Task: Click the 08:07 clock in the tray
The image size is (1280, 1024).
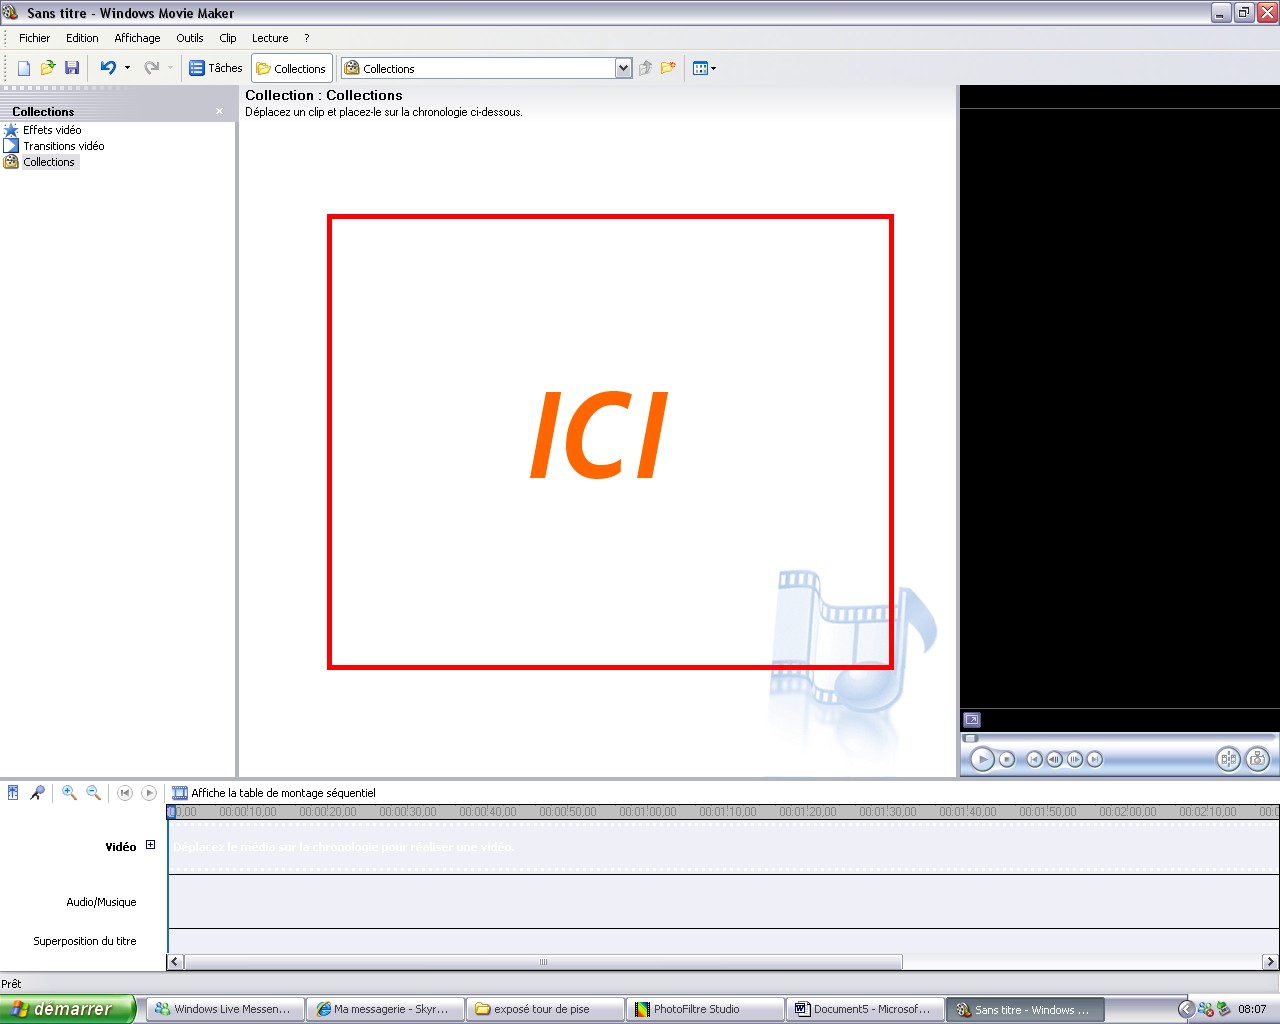Action: [x=1252, y=1009]
